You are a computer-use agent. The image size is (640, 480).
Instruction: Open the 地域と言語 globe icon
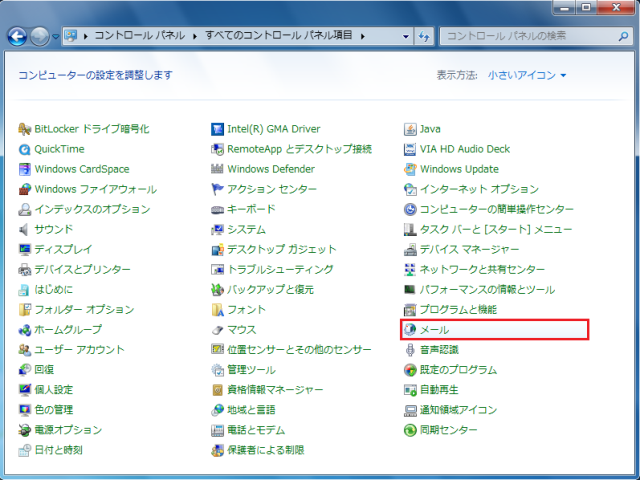coord(217,410)
